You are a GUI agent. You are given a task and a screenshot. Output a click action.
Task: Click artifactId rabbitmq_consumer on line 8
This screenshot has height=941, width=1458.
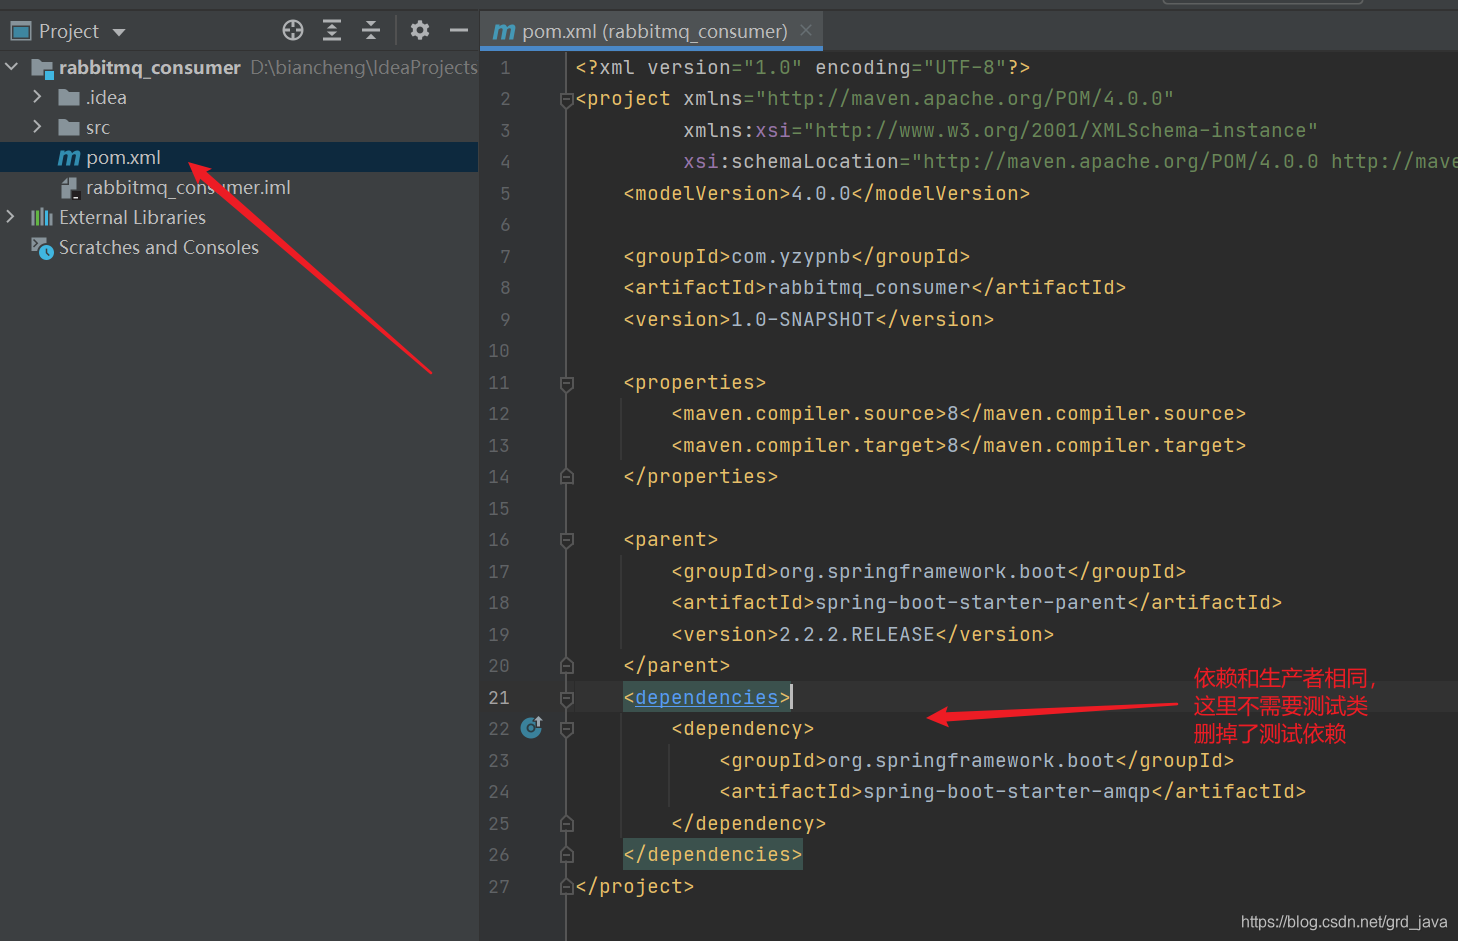coord(875,287)
